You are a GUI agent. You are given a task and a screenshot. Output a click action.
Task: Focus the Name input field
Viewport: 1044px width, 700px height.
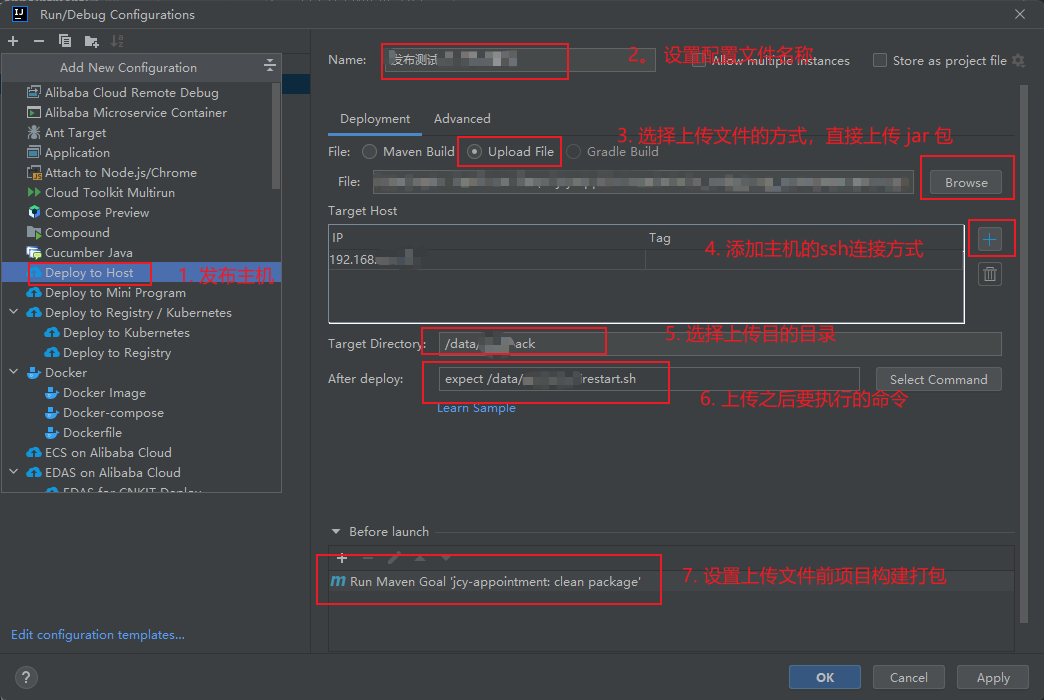520,60
